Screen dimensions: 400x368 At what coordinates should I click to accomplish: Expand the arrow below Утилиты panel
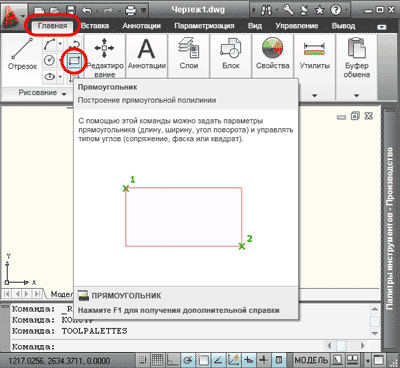pos(315,96)
